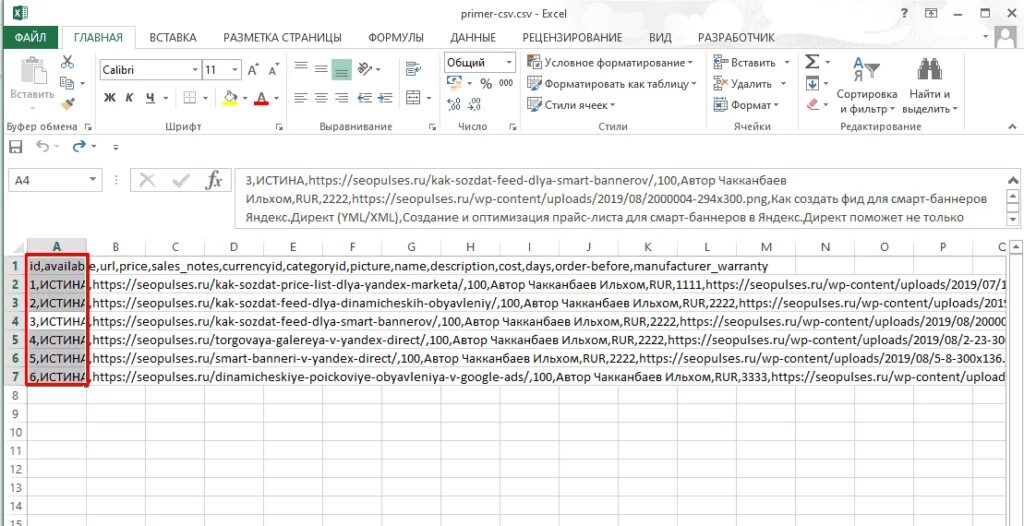Switch to the ДАННЫЕ ribbon tab

tap(473, 37)
